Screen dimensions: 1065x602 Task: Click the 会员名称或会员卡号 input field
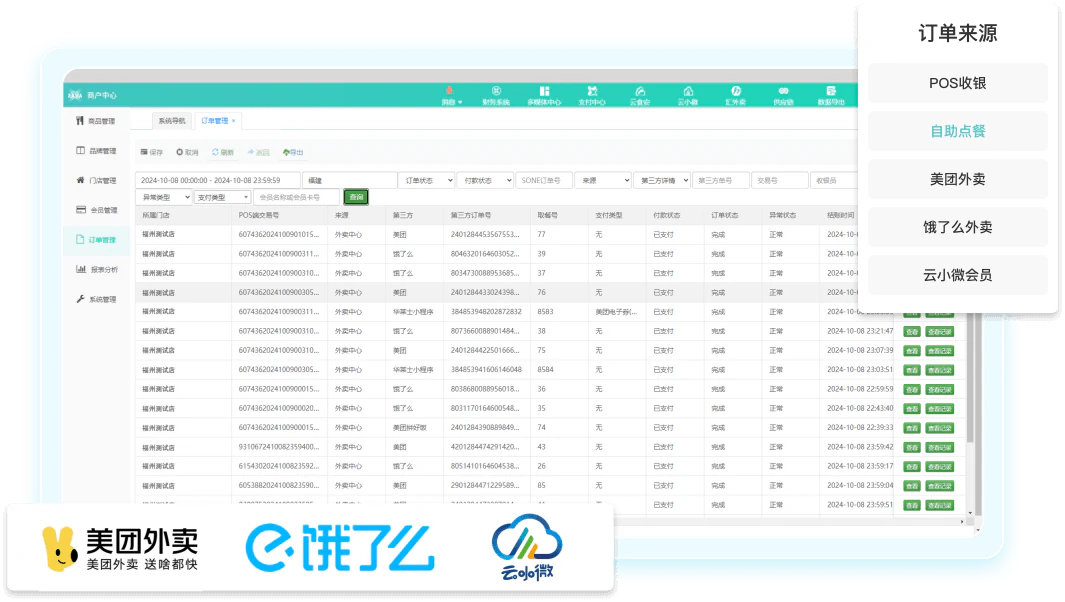(296, 197)
